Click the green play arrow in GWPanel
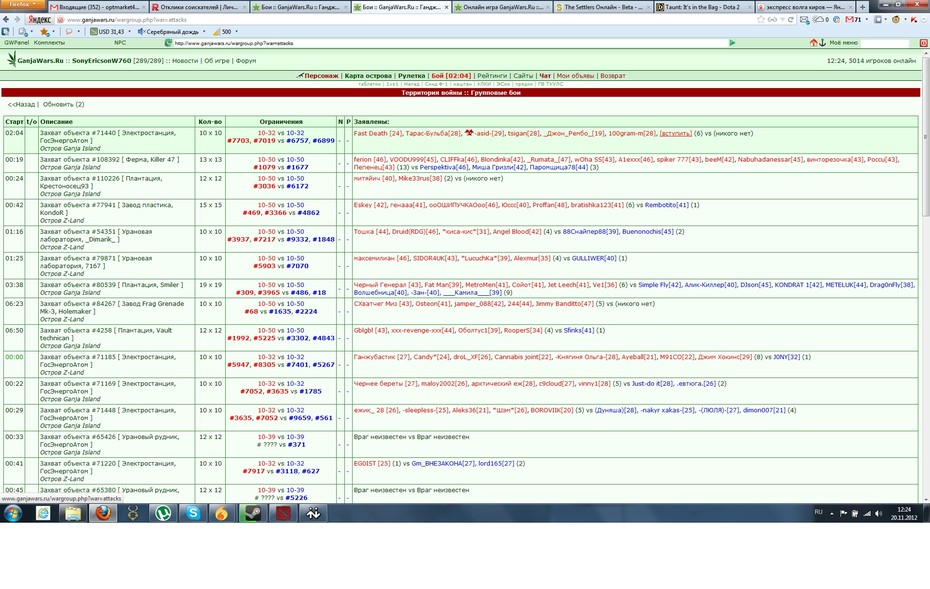Screen dimensions: 930x589 732,43
